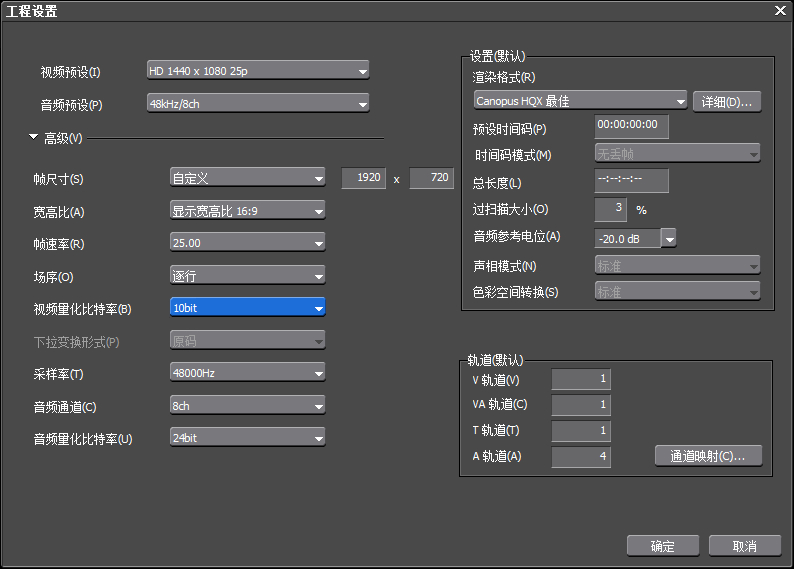Click the 详细(D)... button

727,102
